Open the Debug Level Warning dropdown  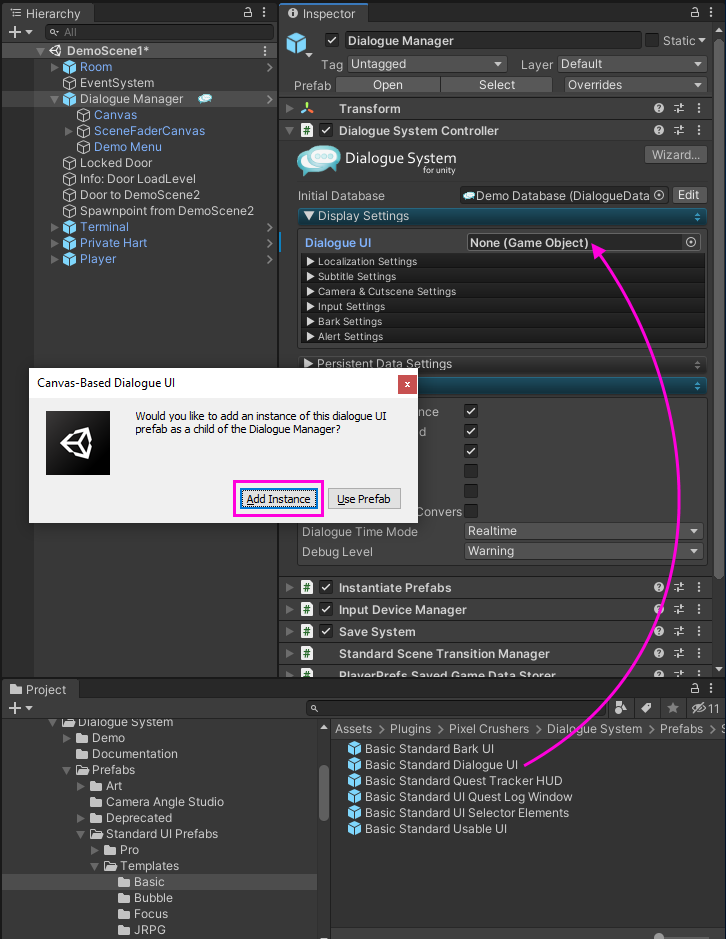pos(583,551)
